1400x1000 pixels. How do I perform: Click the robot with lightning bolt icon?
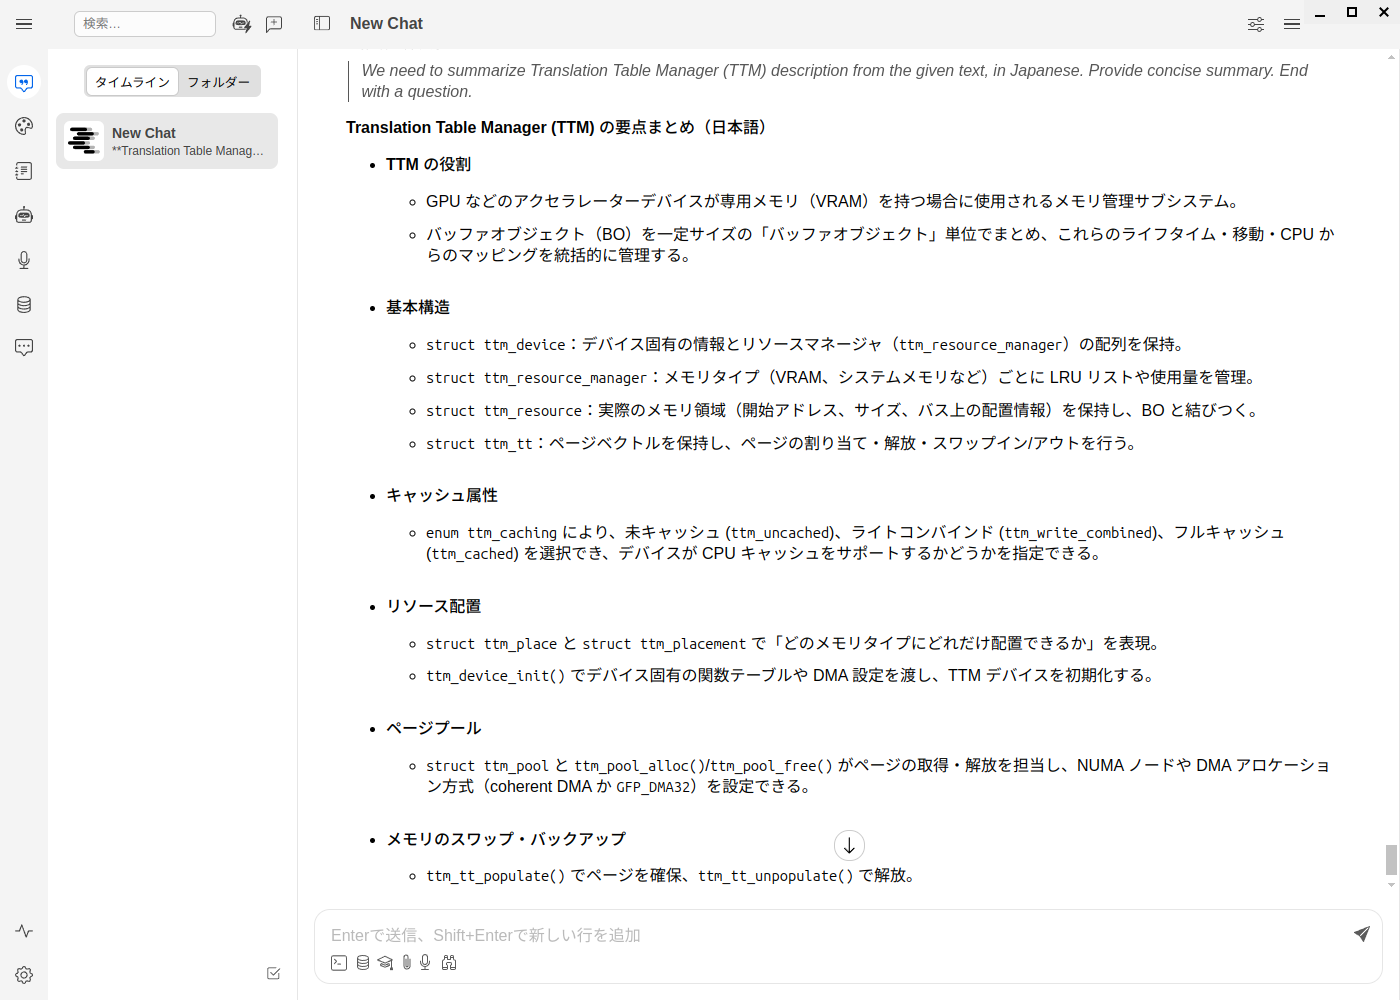click(241, 24)
